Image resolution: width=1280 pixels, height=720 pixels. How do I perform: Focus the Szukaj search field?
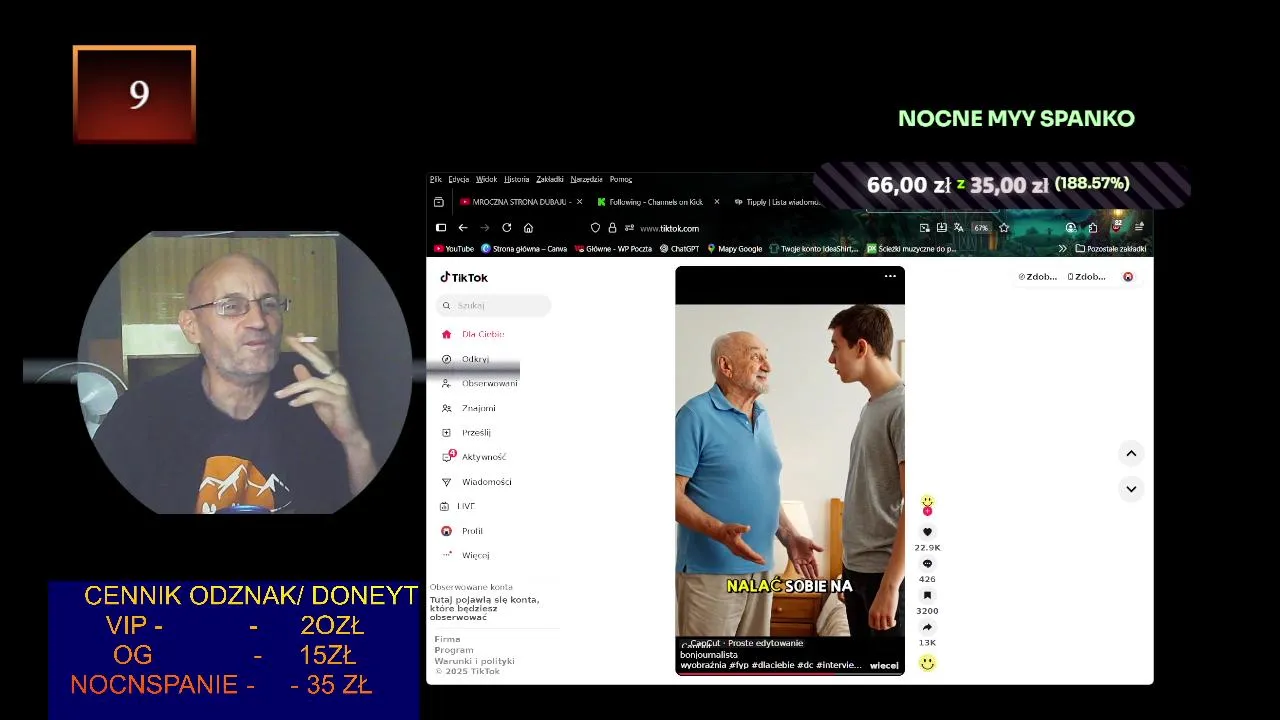[495, 305]
